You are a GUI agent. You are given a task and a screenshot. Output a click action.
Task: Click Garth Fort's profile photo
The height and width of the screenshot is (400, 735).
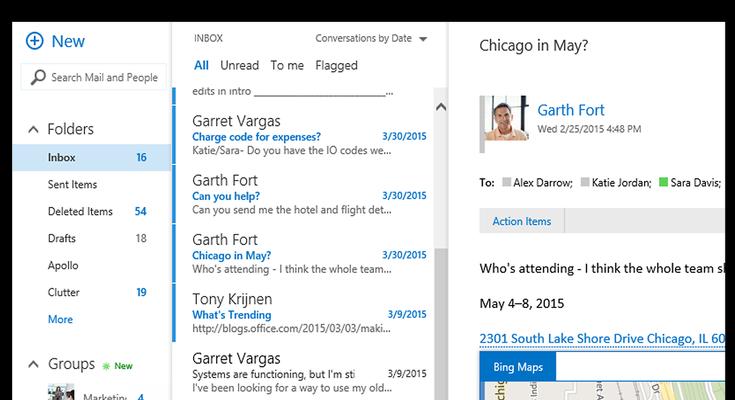(506, 118)
